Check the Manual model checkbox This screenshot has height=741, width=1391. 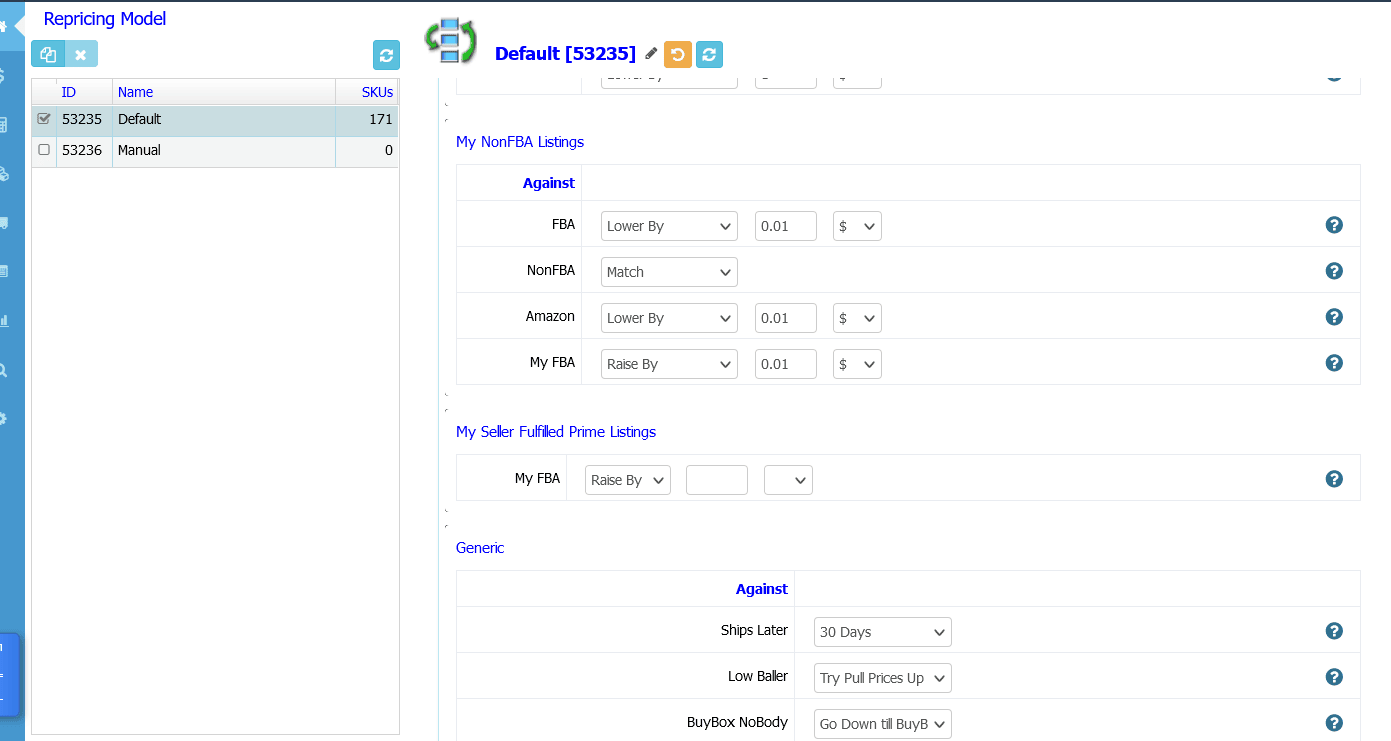[x=43, y=150]
